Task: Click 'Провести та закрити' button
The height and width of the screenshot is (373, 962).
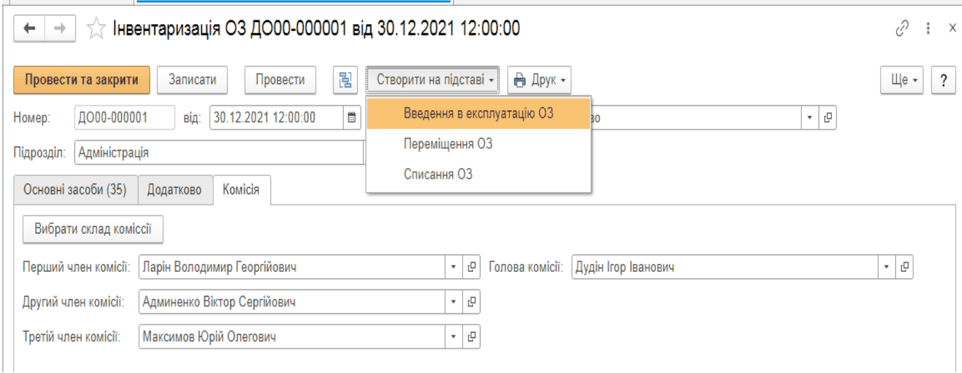Action: [x=82, y=80]
